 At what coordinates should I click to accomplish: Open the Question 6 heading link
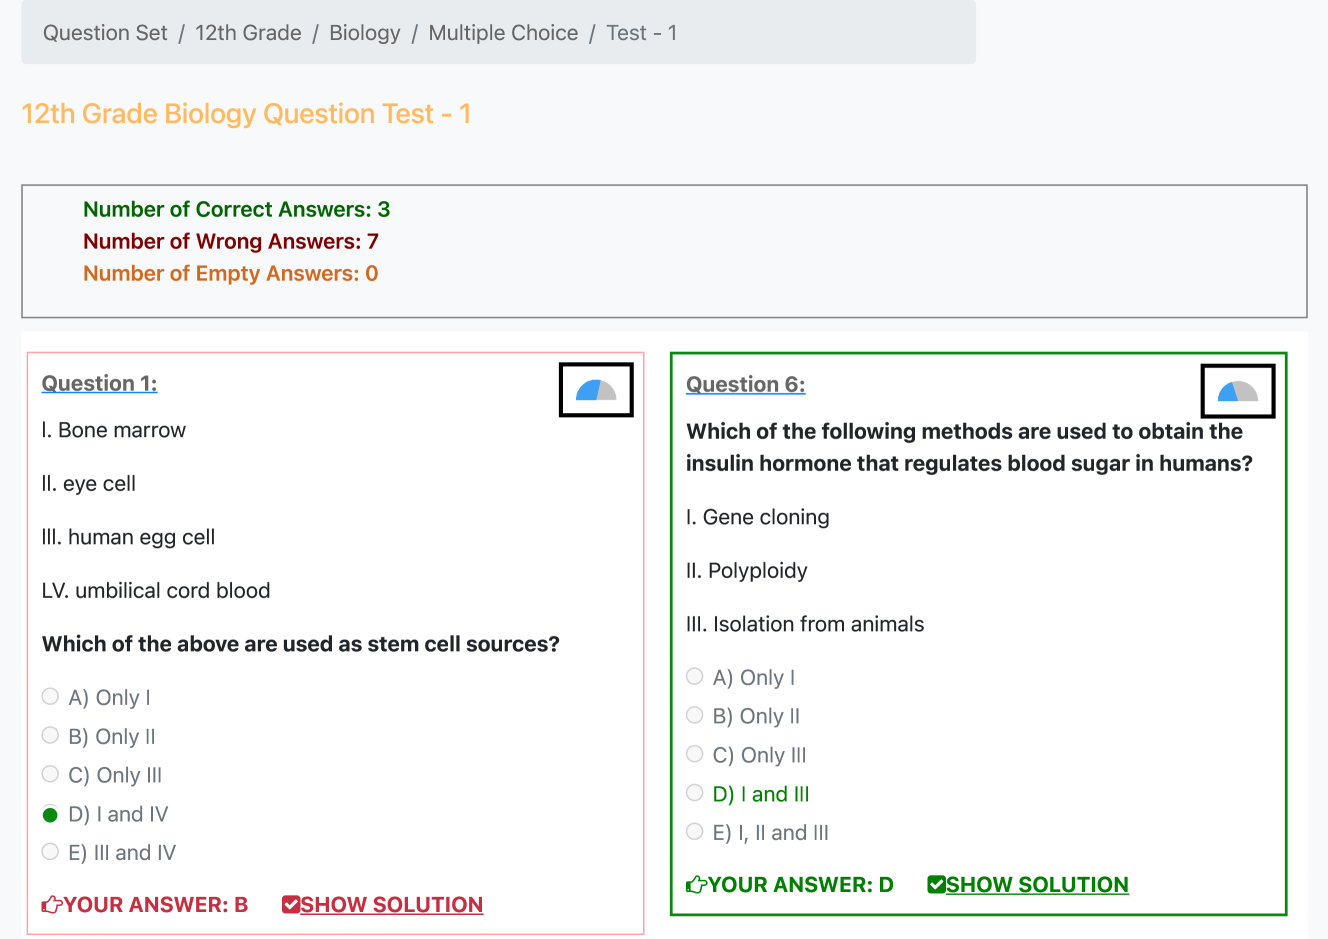coord(745,385)
